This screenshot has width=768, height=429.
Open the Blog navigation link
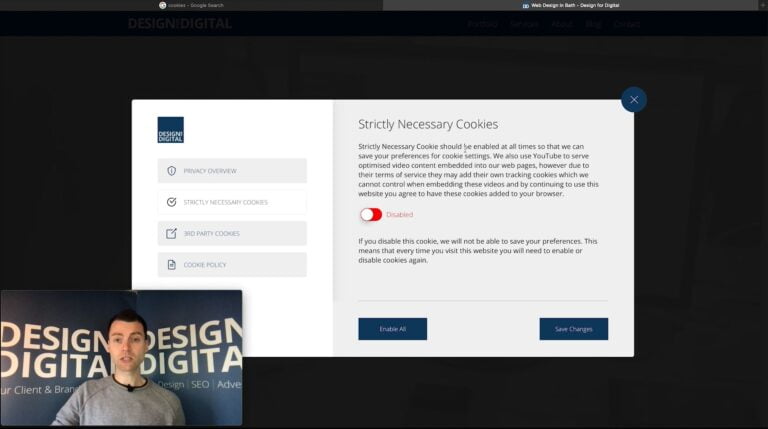coord(593,24)
